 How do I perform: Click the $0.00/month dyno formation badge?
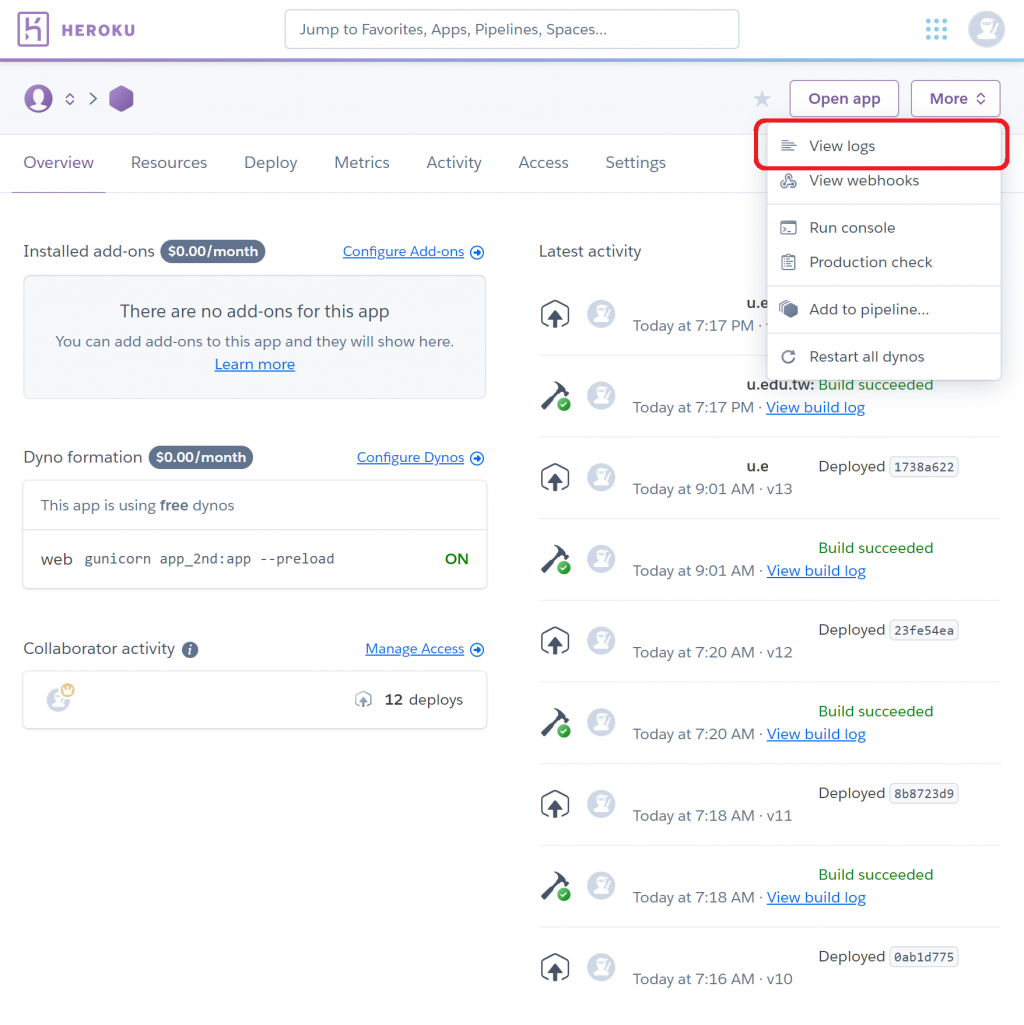tap(200, 458)
